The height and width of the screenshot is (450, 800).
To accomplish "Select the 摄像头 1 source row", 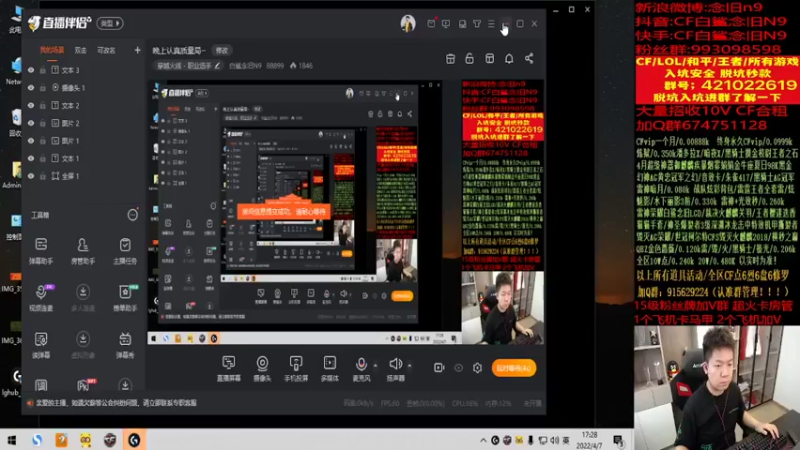I will click(84, 88).
